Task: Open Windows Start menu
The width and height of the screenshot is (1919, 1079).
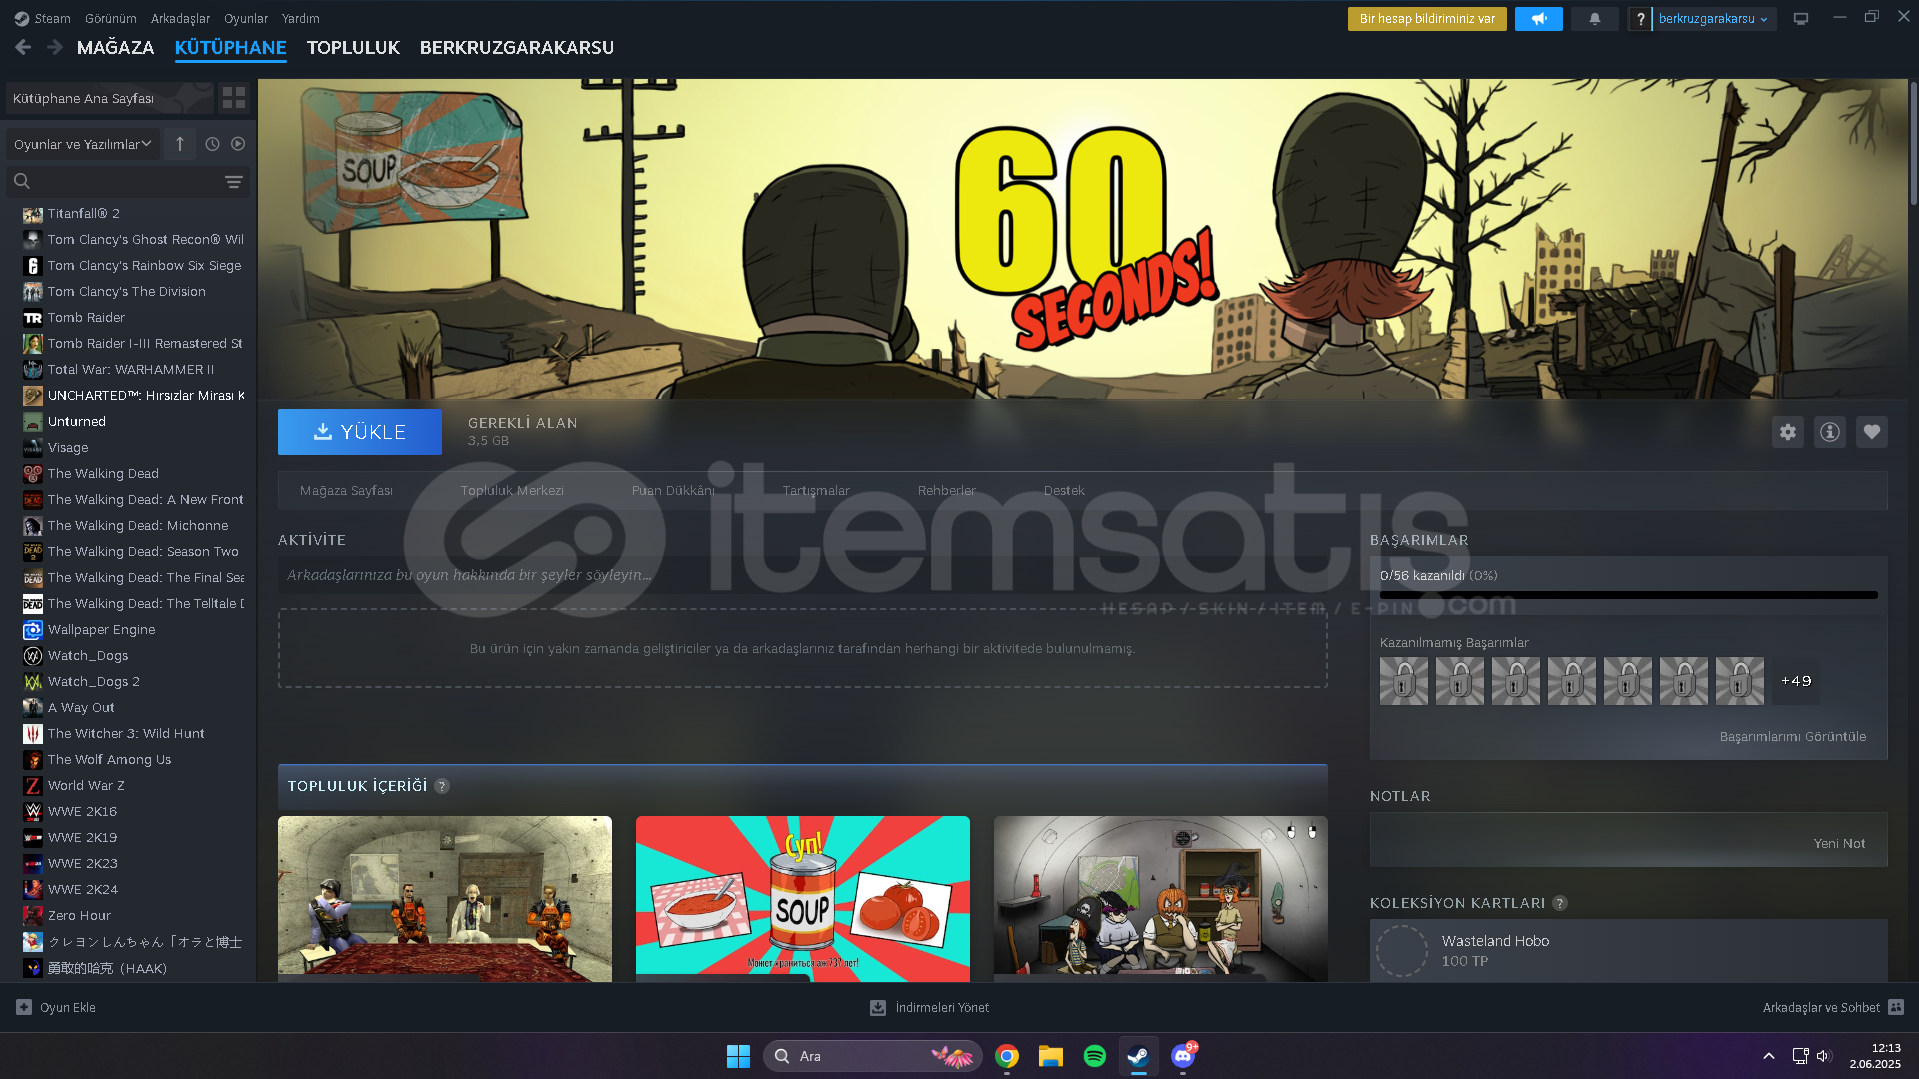Action: pyautogui.click(x=738, y=1056)
